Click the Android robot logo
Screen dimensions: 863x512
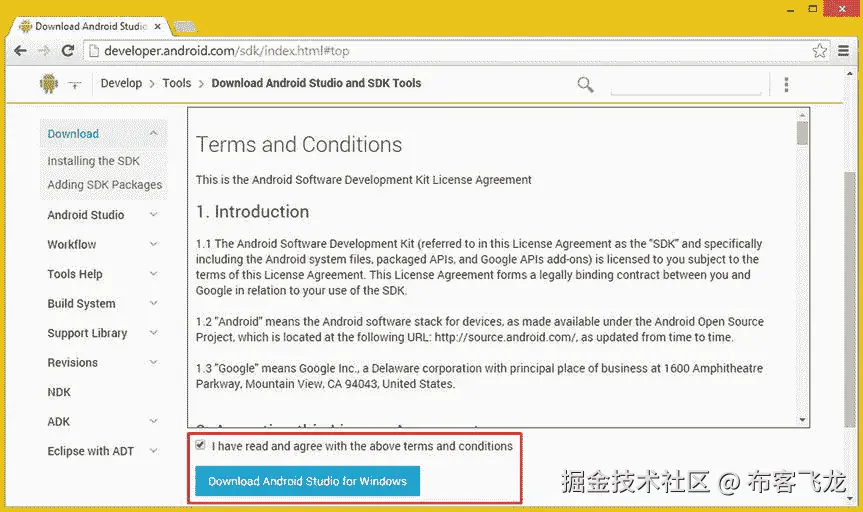(48, 84)
